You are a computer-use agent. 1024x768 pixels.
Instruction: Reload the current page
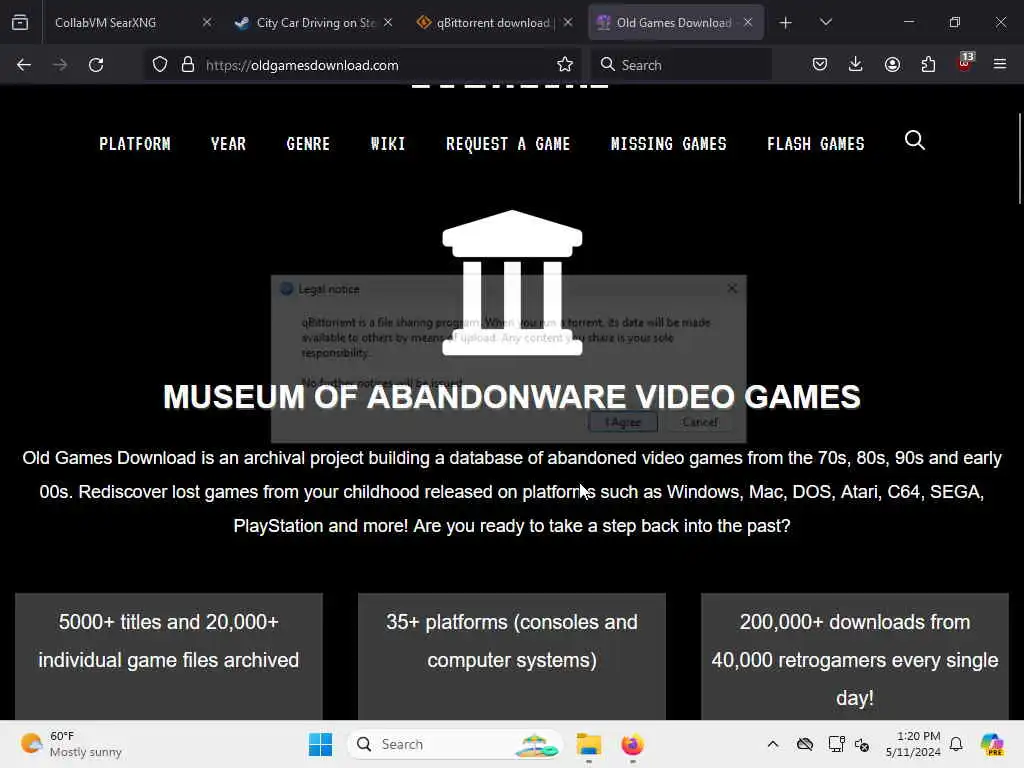96,65
